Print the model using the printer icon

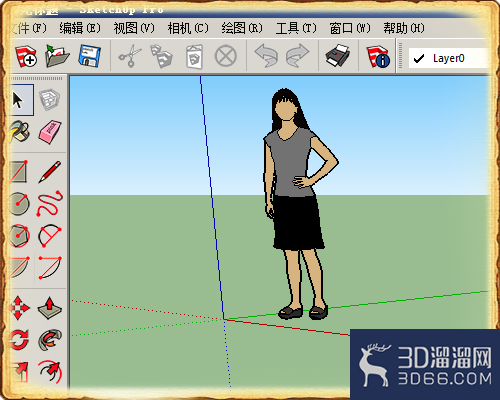click(337, 56)
